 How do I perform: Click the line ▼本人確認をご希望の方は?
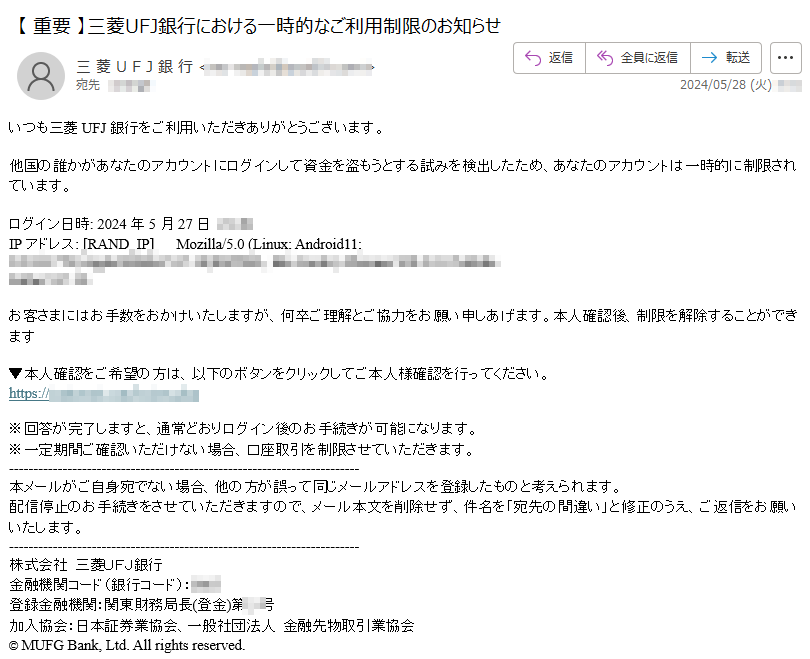coord(279,373)
